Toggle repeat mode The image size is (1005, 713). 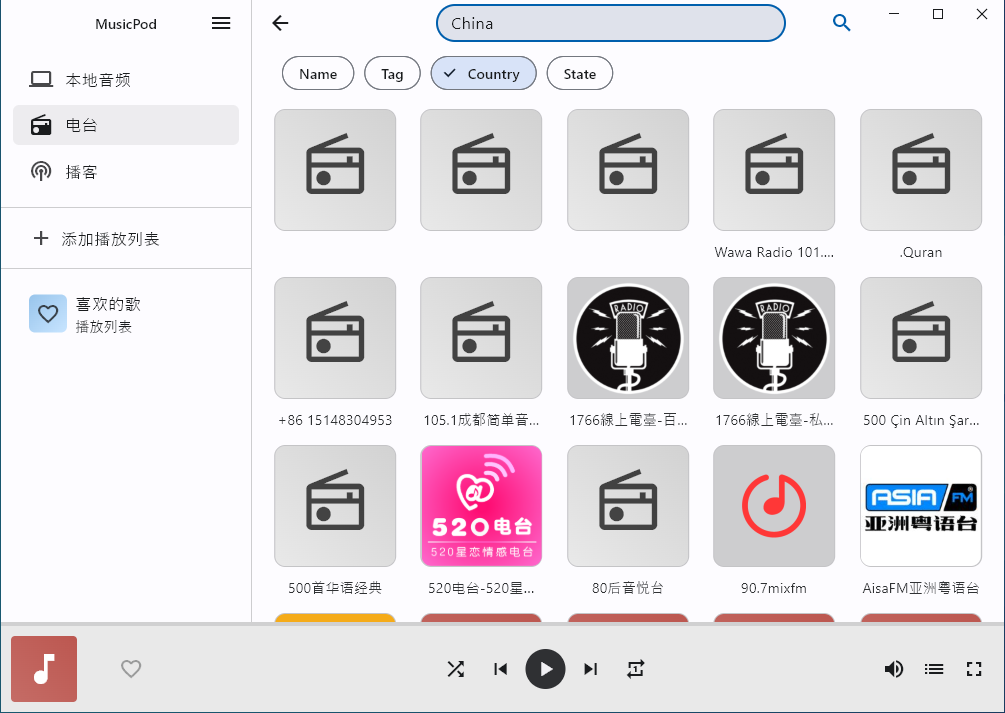click(635, 669)
